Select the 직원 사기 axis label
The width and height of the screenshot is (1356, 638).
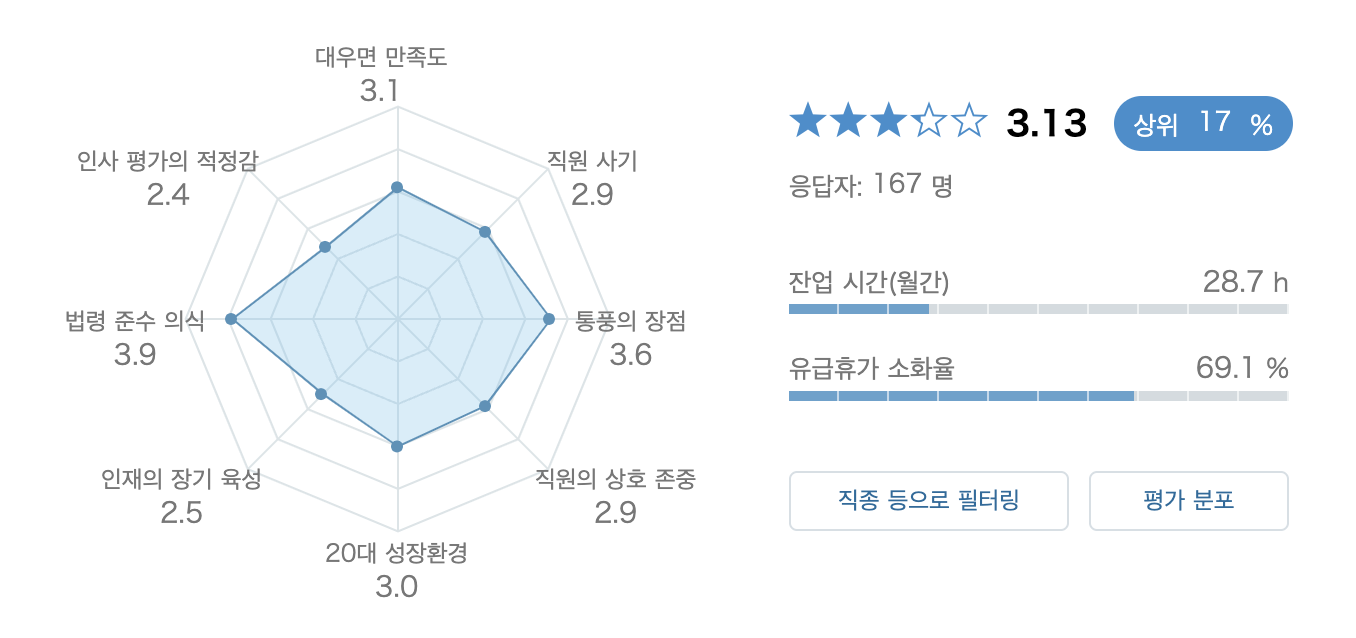(592, 159)
